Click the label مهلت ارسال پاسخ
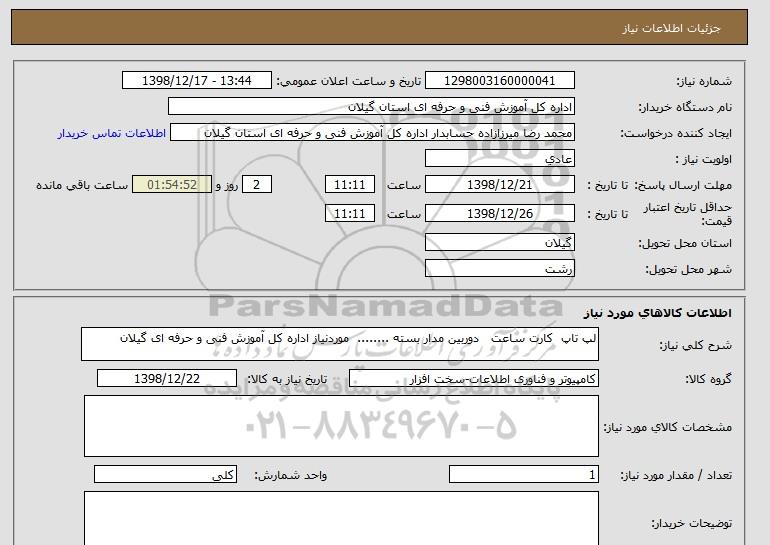 click(x=684, y=186)
